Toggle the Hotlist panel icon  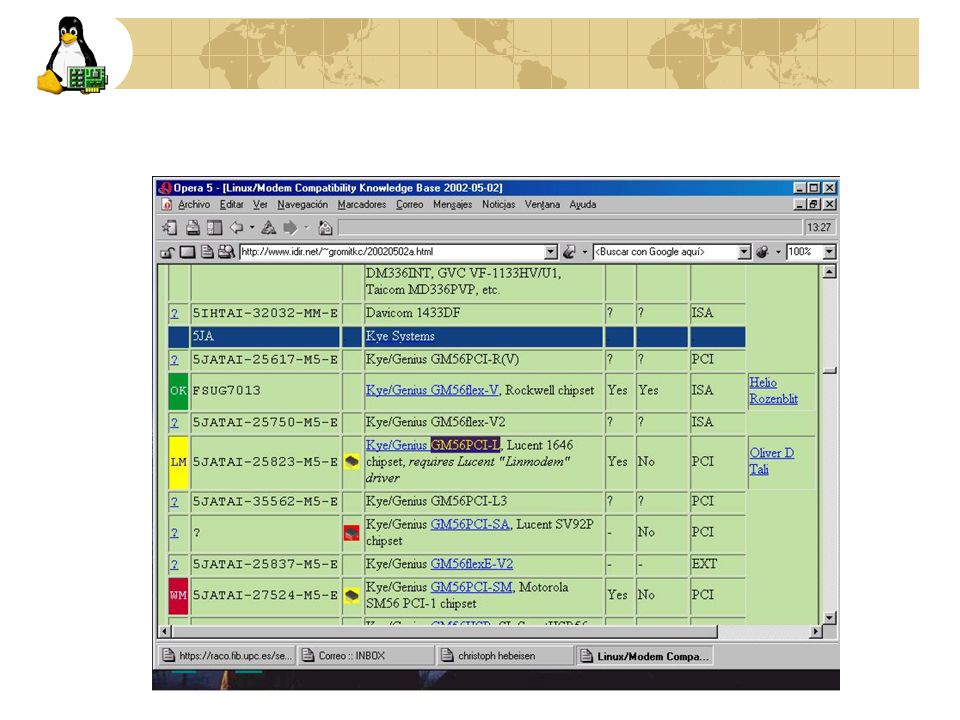pyautogui.click(x=214, y=228)
